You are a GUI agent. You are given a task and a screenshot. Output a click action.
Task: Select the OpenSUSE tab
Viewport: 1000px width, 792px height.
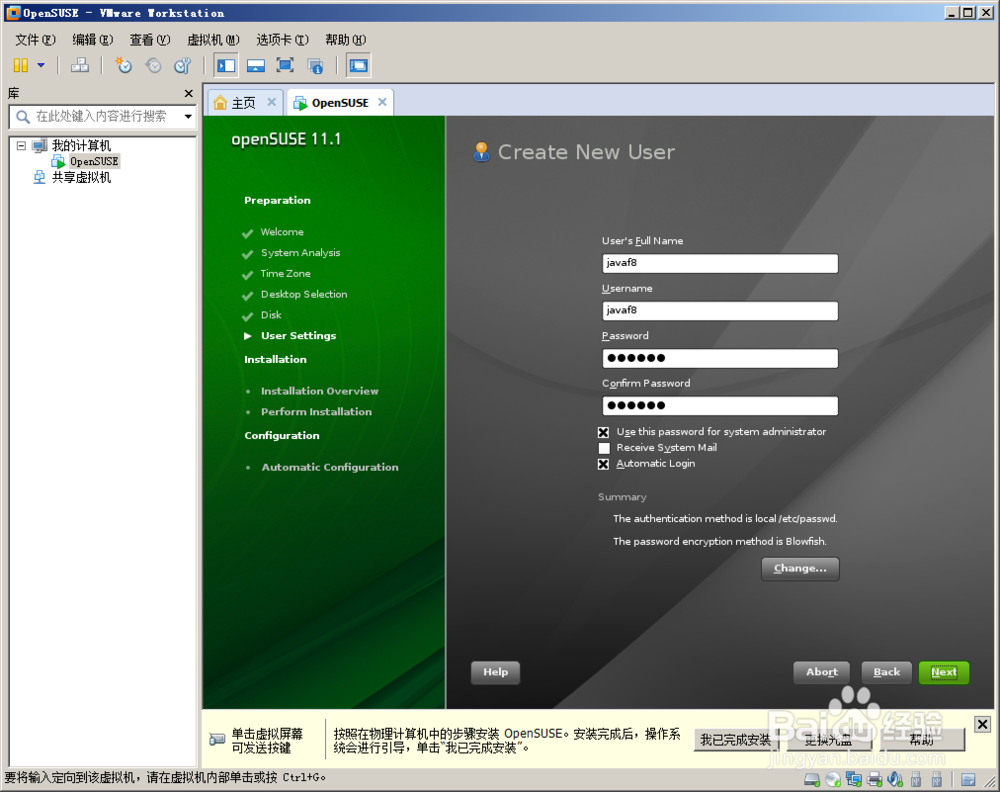pyautogui.click(x=340, y=103)
